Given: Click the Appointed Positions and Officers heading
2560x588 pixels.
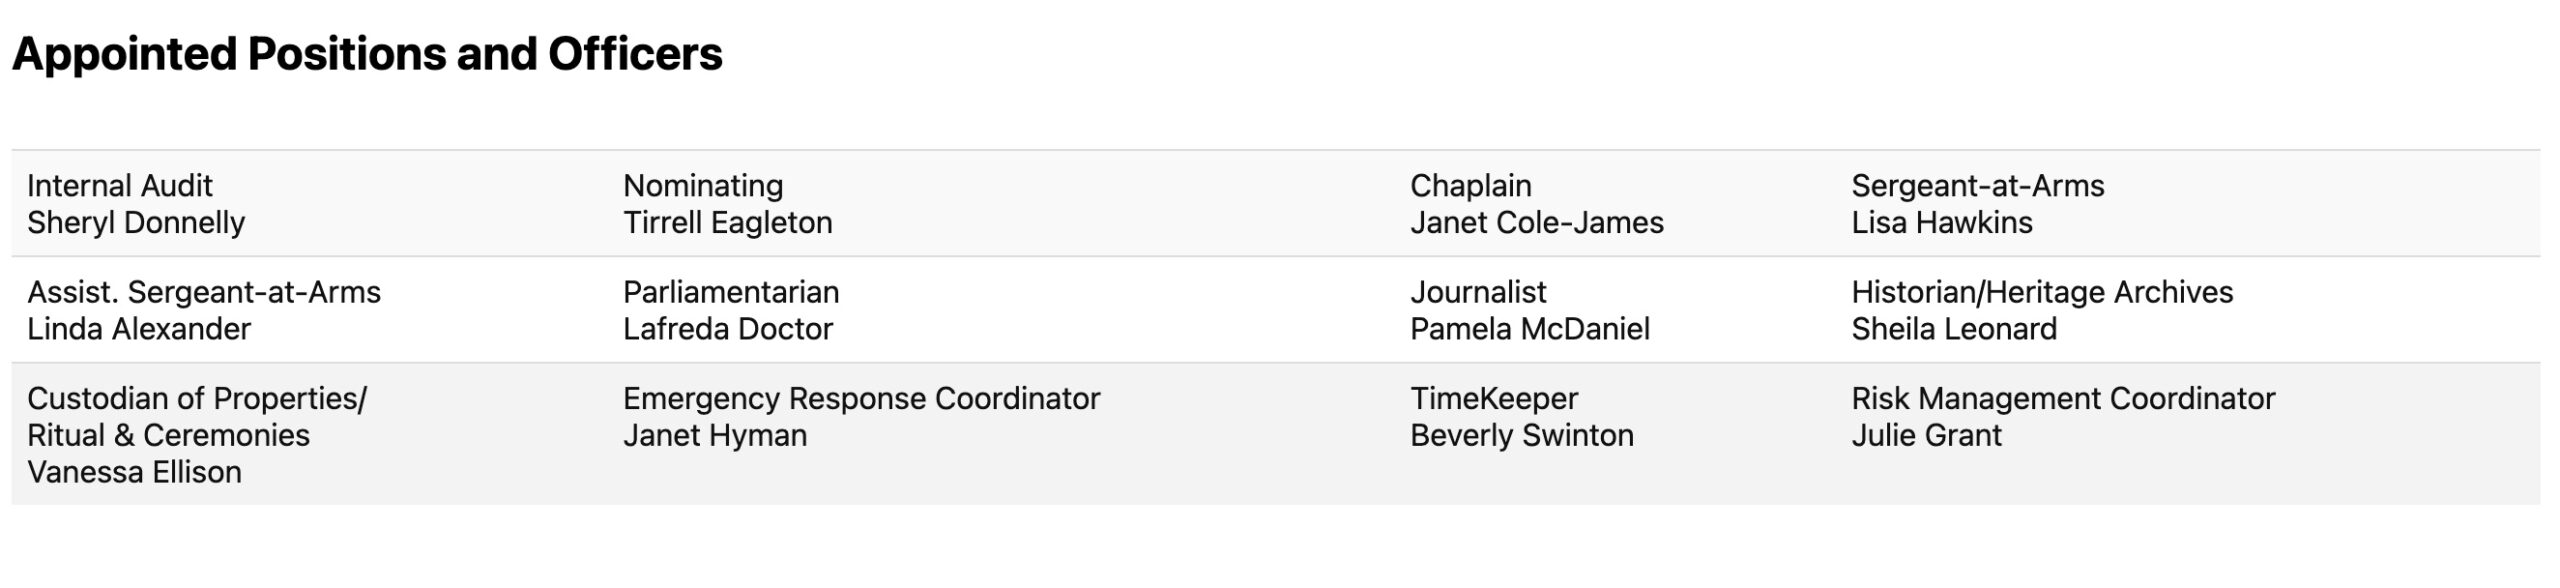Looking at the screenshot, I should 367,54.
